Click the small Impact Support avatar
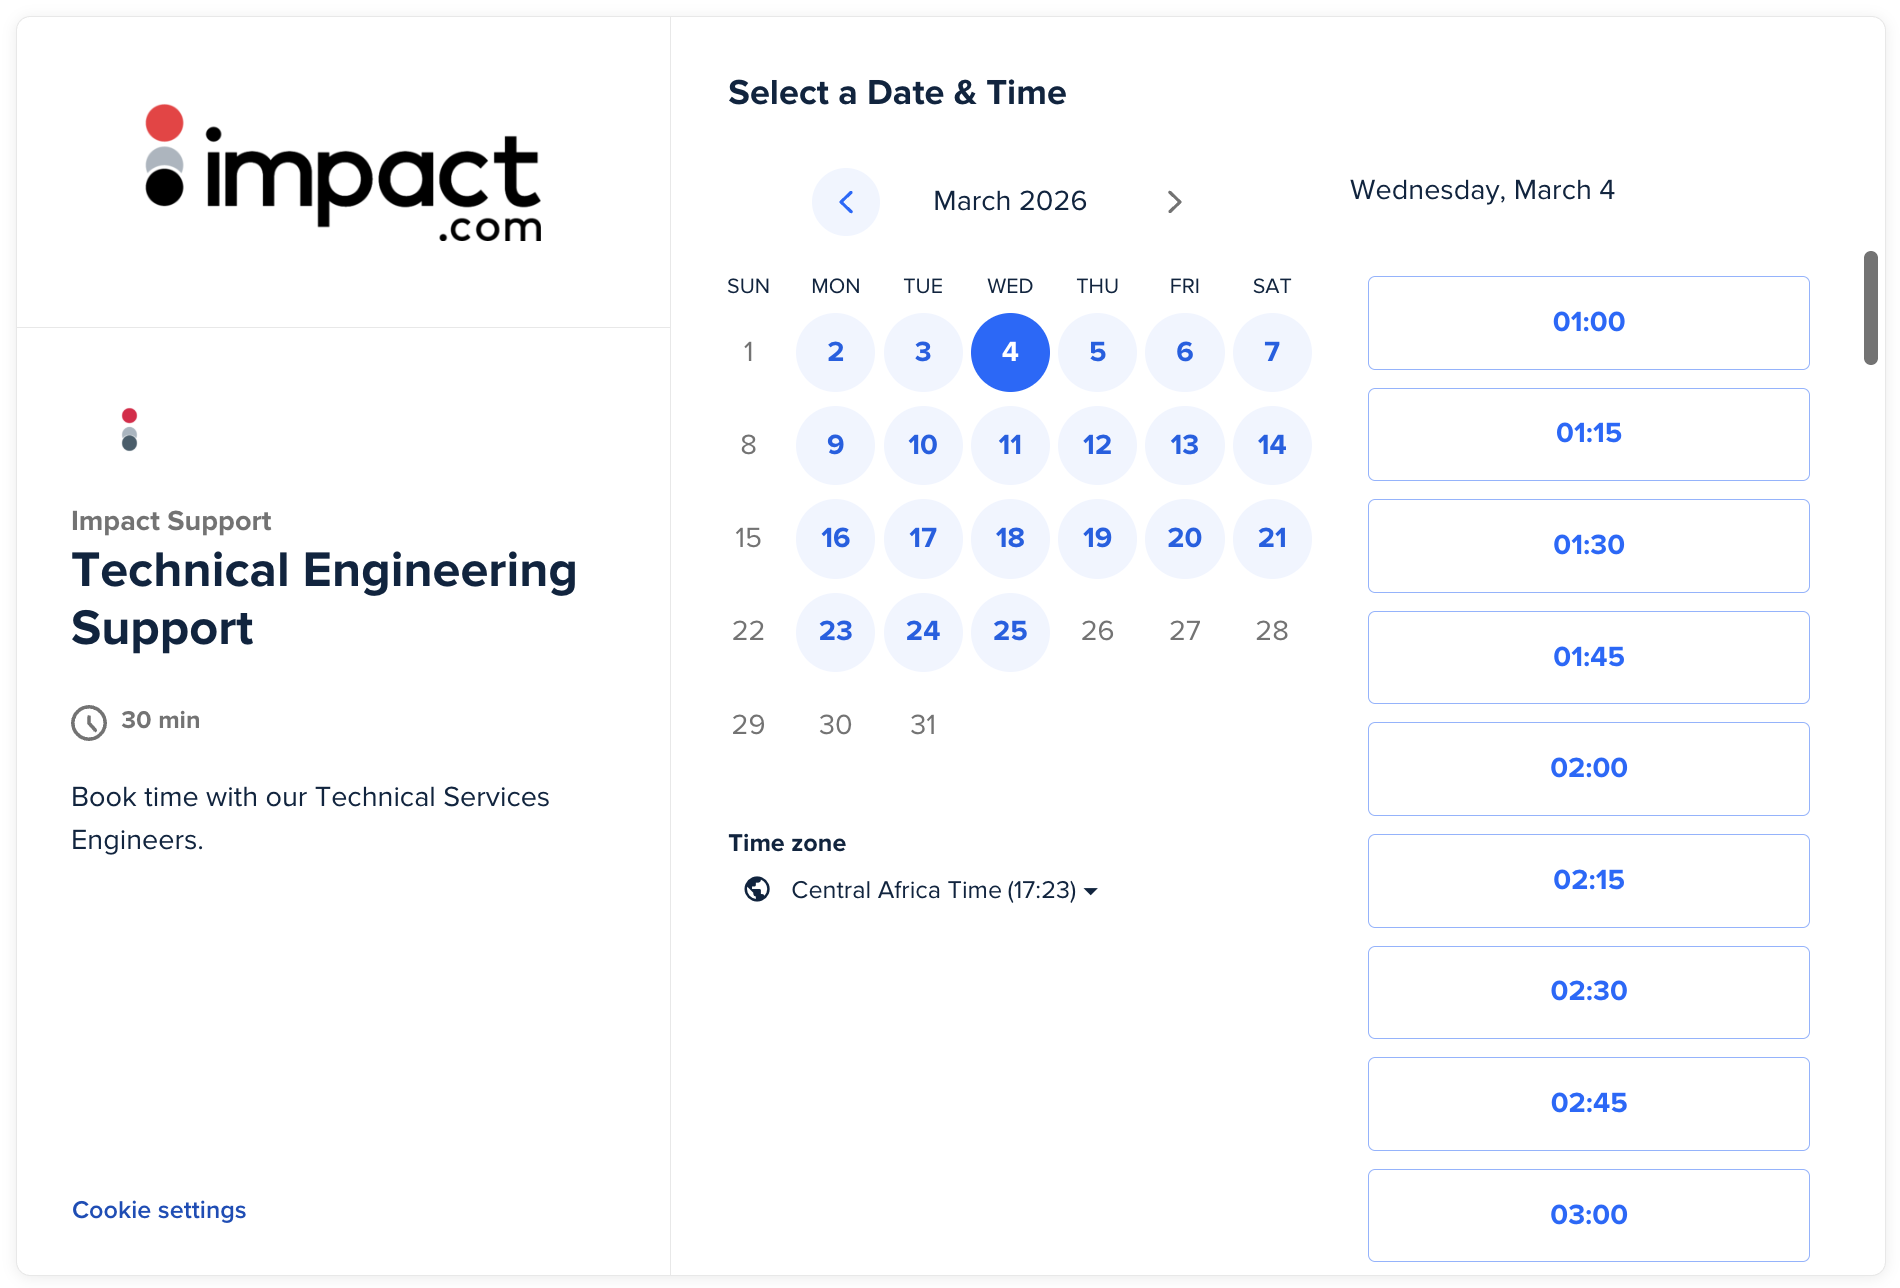 (x=129, y=429)
